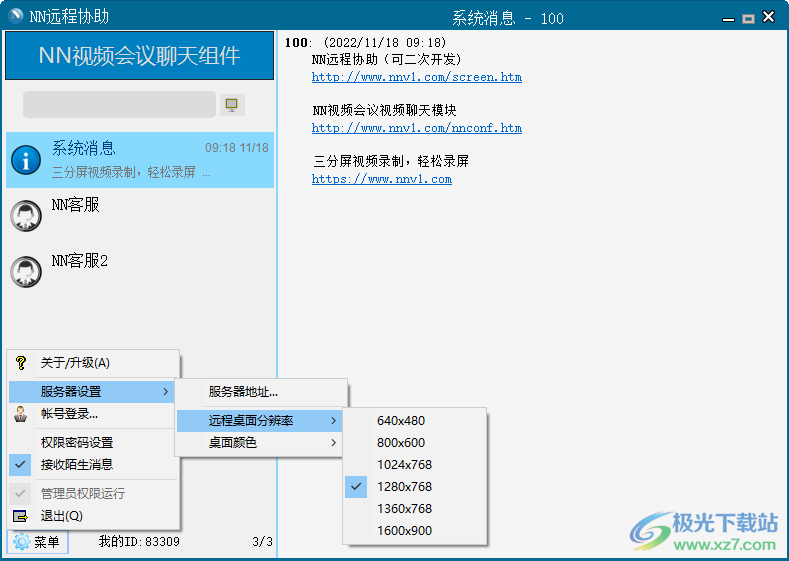The image size is (789, 561).
Task: Select the NN客服2 contact name
Action: [80, 261]
